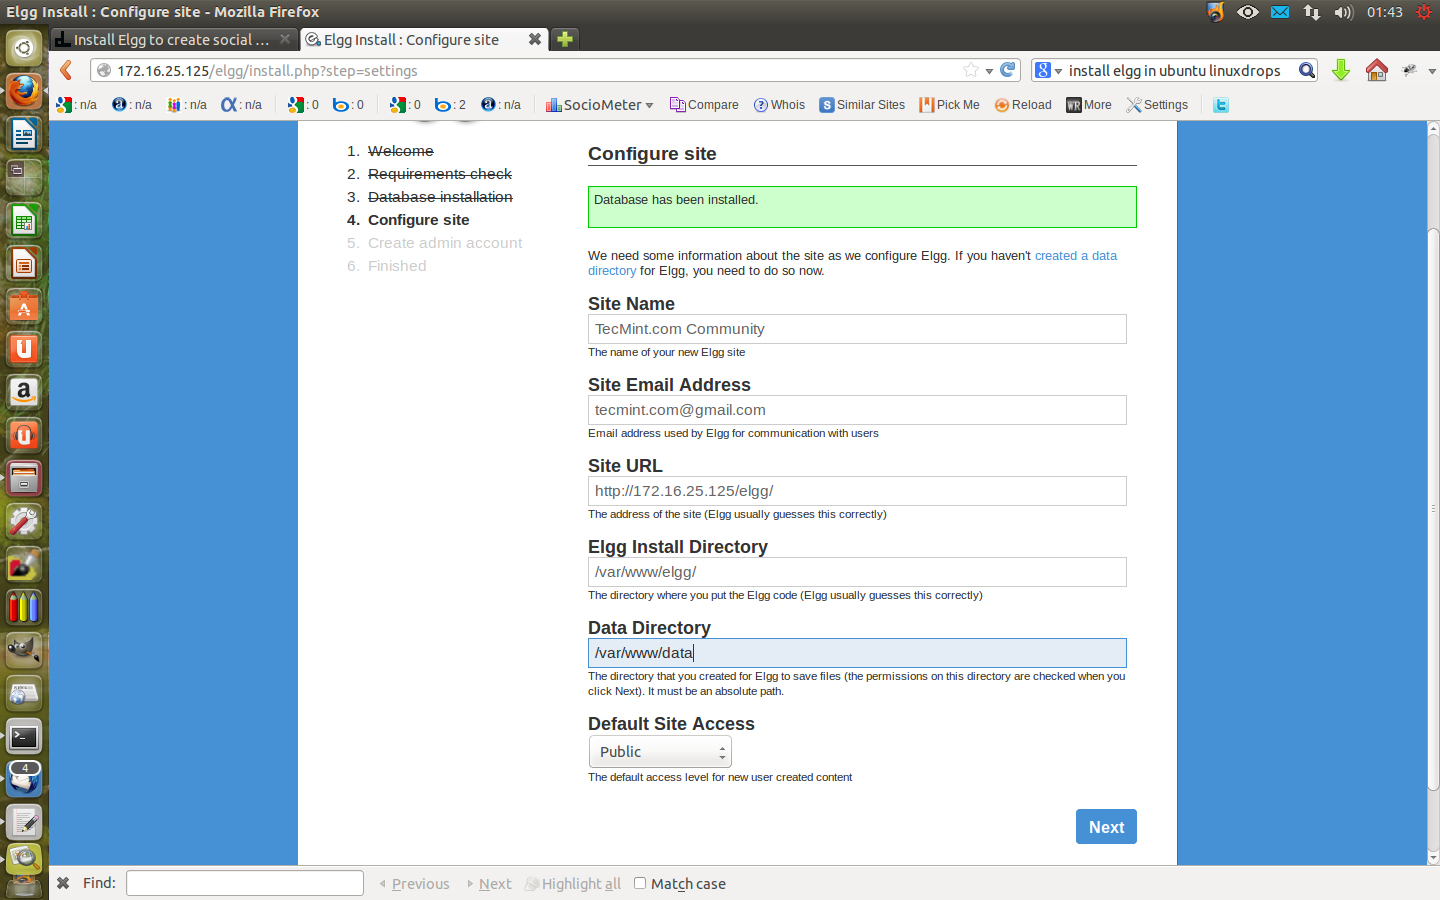
Task: Open URL history dropdown arrow
Action: 989,71
